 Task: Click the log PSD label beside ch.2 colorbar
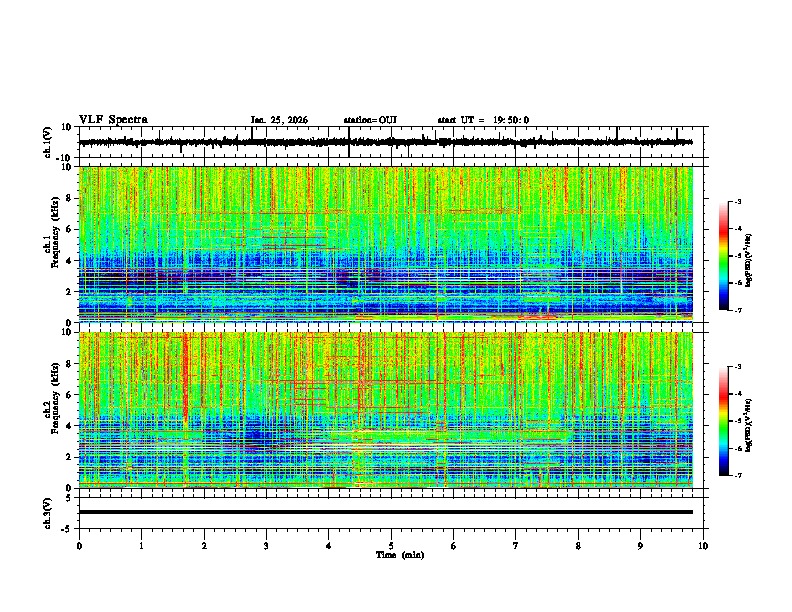pyautogui.click(x=748, y=425)
